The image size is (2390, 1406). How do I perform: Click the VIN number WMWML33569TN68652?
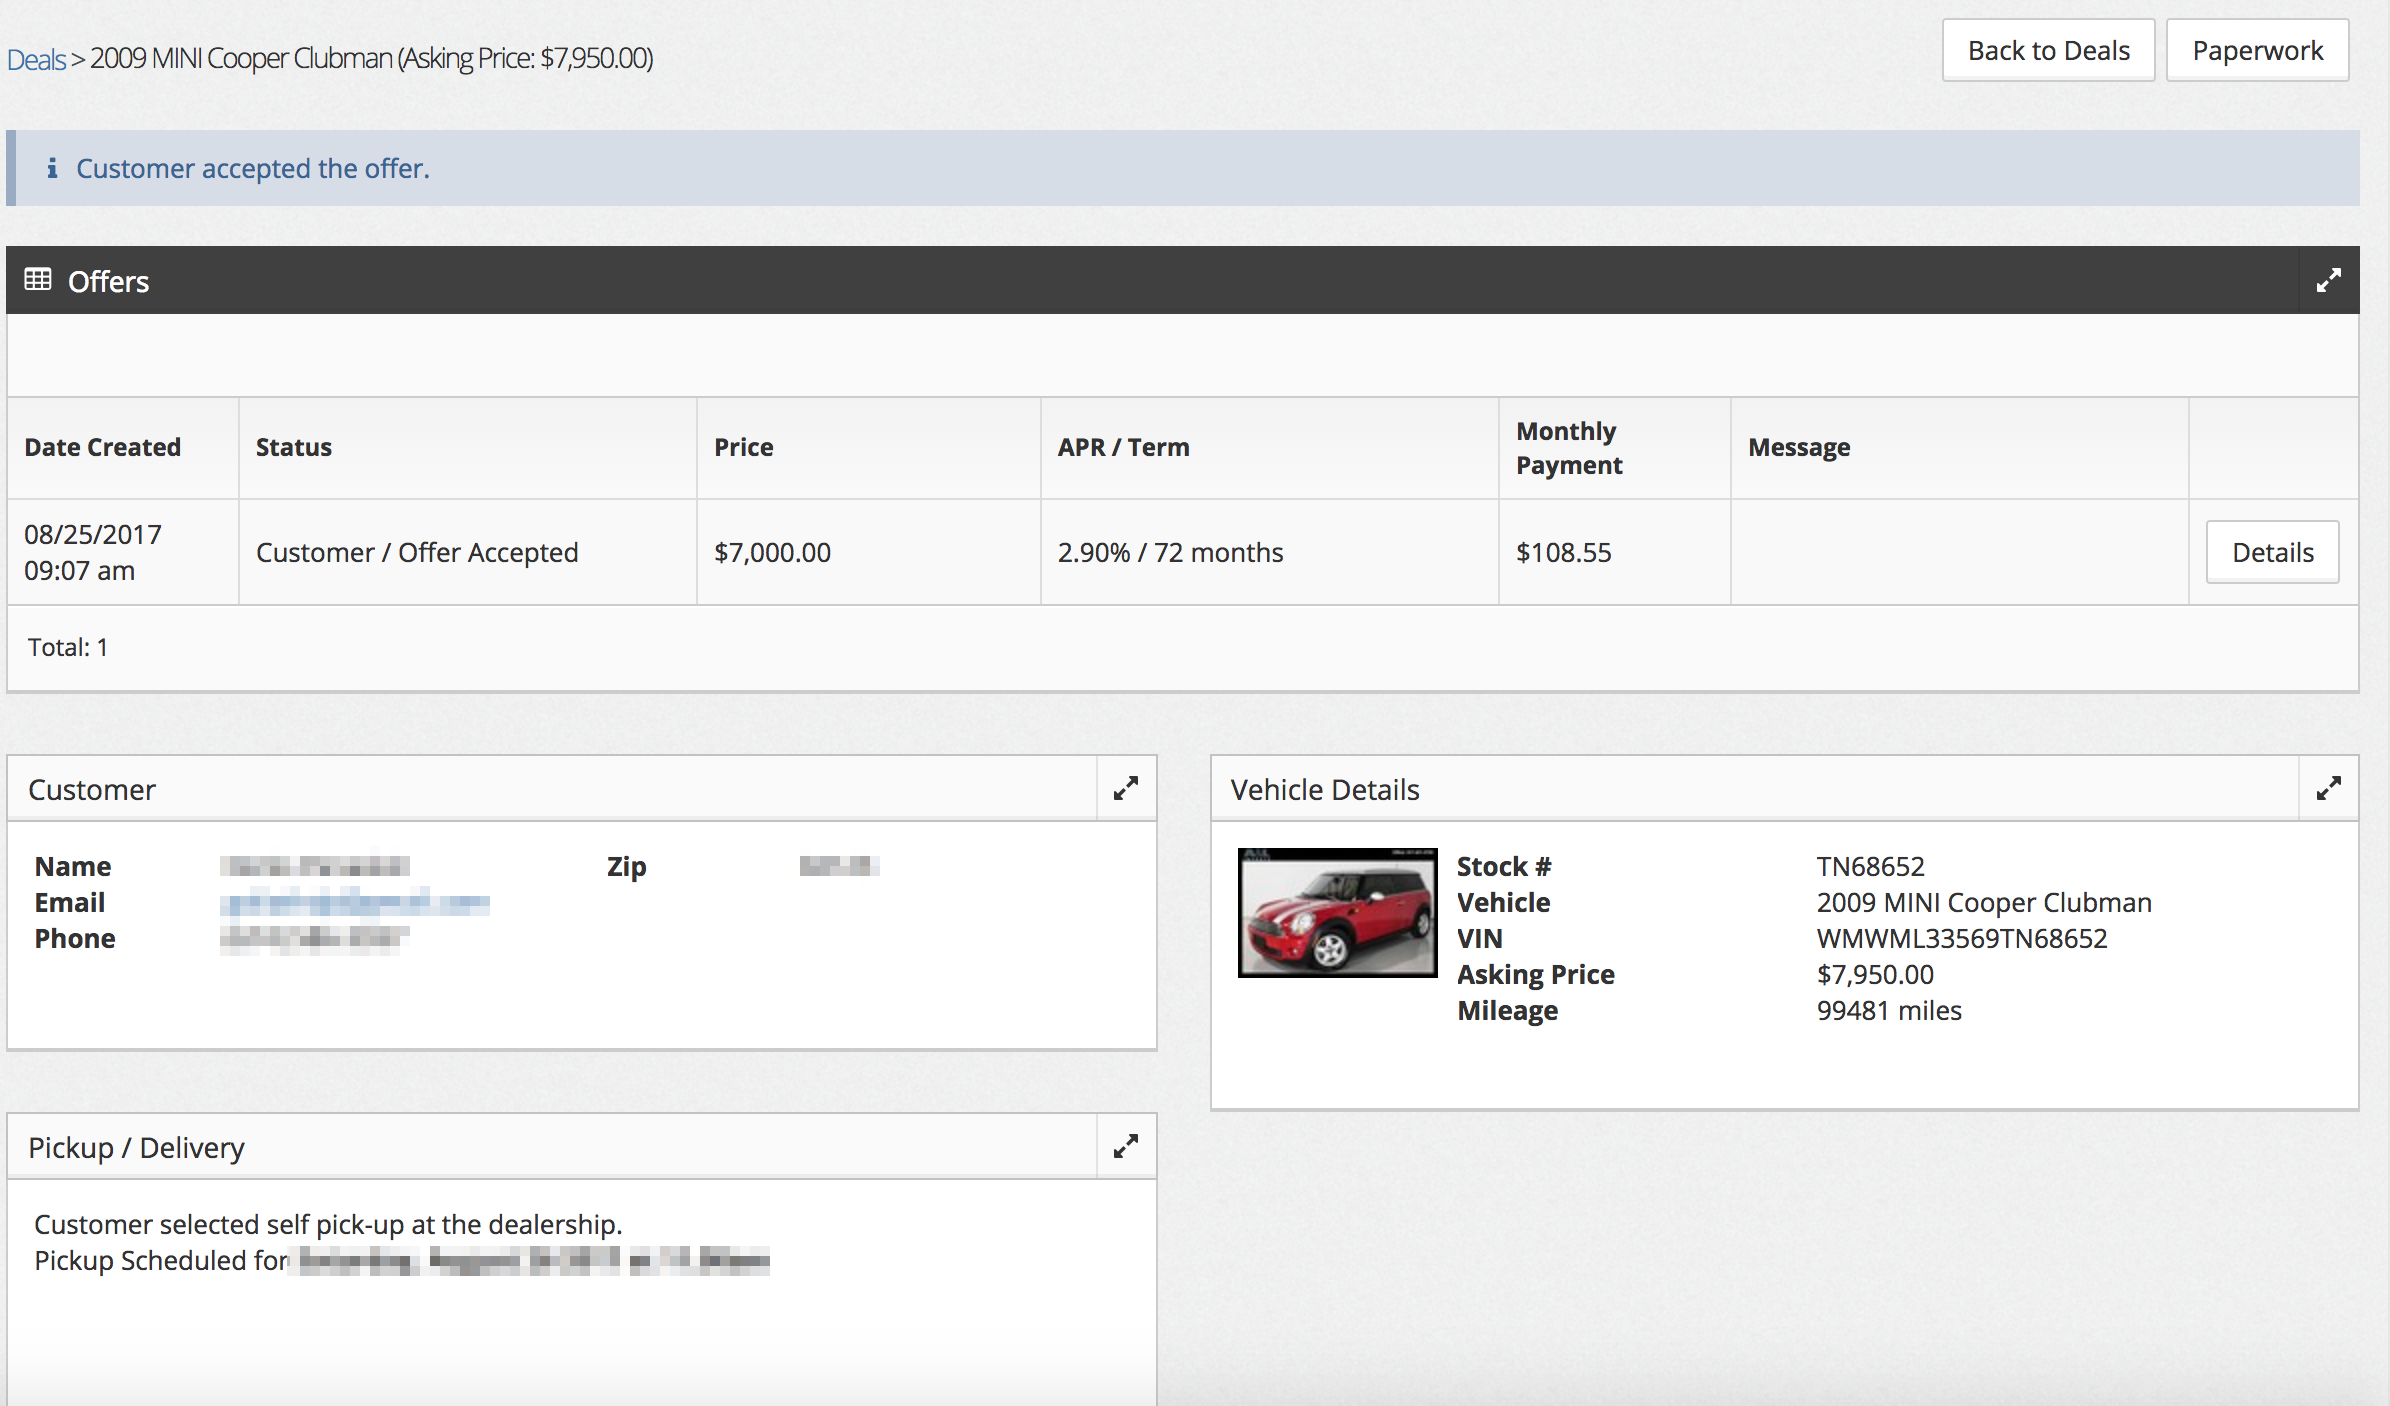click(1962, 938)
